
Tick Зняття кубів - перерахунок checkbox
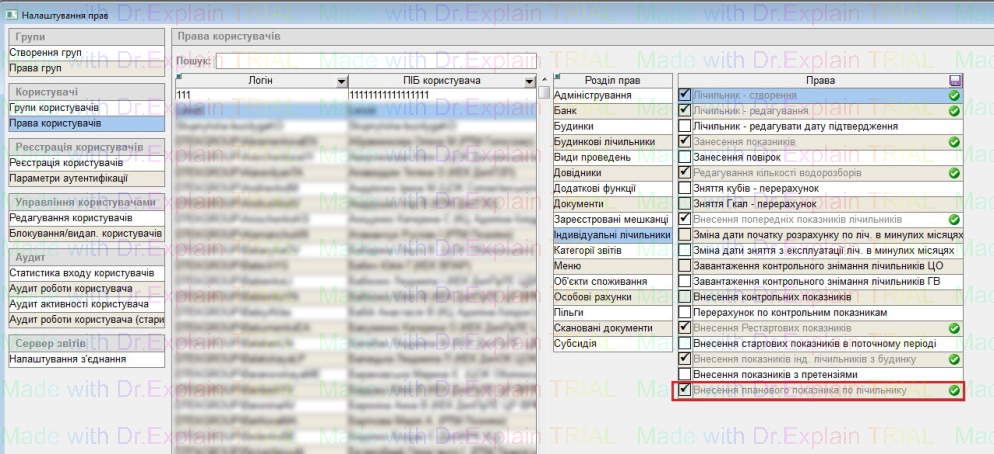[x=685, y=188]
